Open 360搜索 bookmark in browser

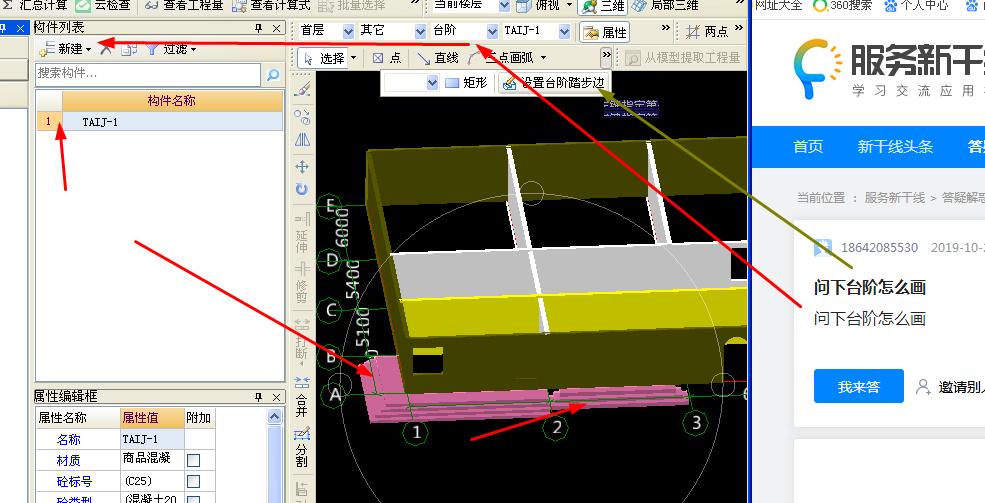(x=842, y=6)
